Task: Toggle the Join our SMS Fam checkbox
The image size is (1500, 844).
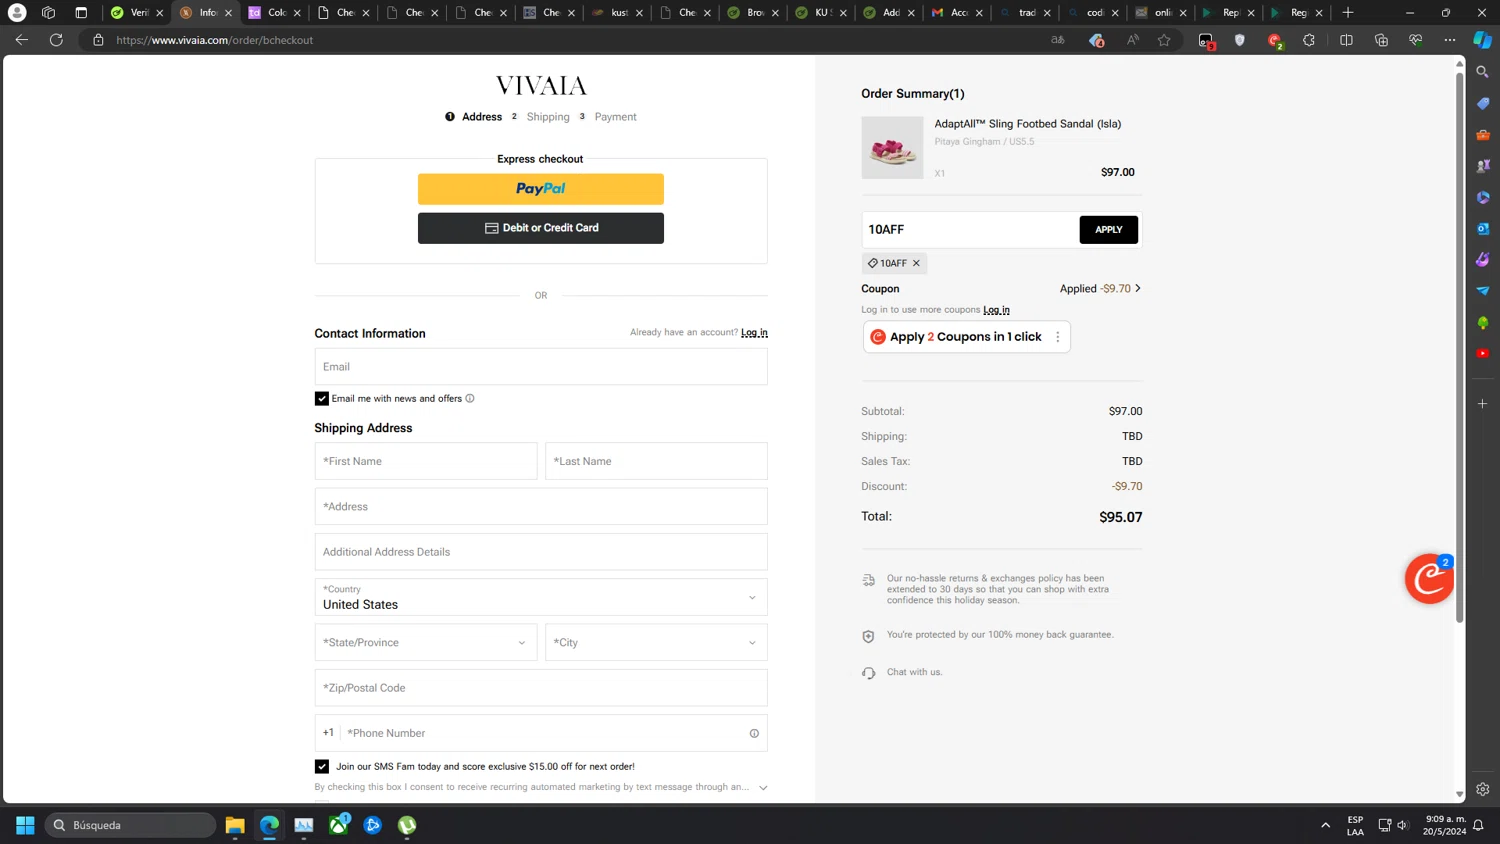Action: click(322, 766)
